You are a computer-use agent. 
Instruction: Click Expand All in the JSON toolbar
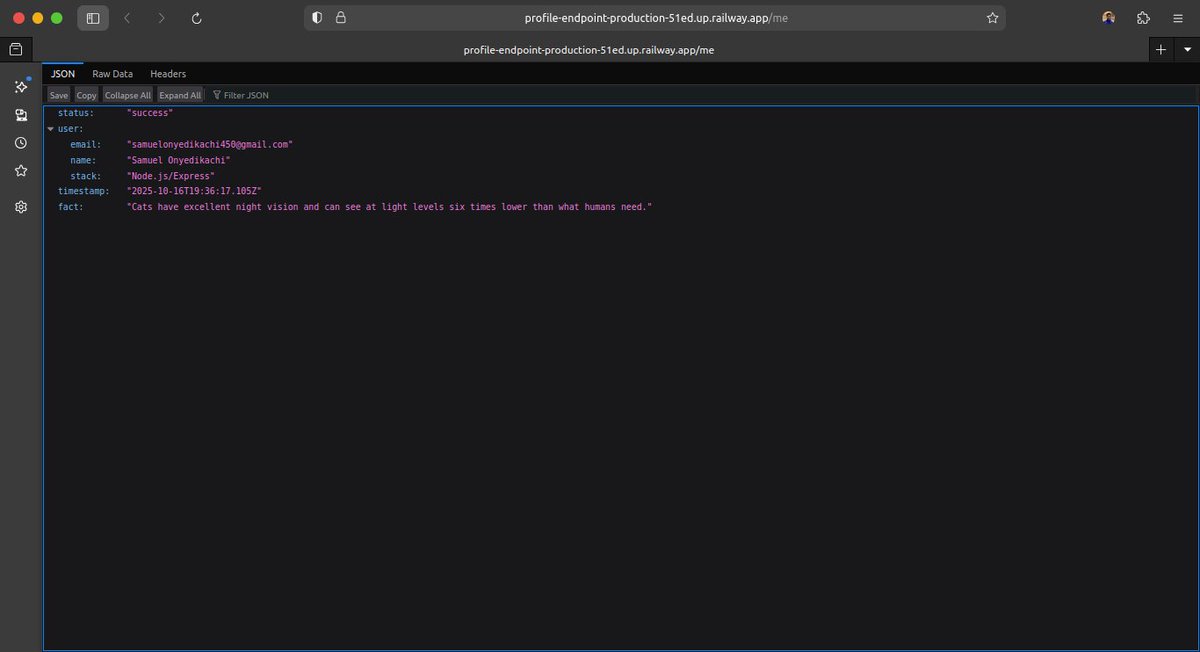click(179, 95)
